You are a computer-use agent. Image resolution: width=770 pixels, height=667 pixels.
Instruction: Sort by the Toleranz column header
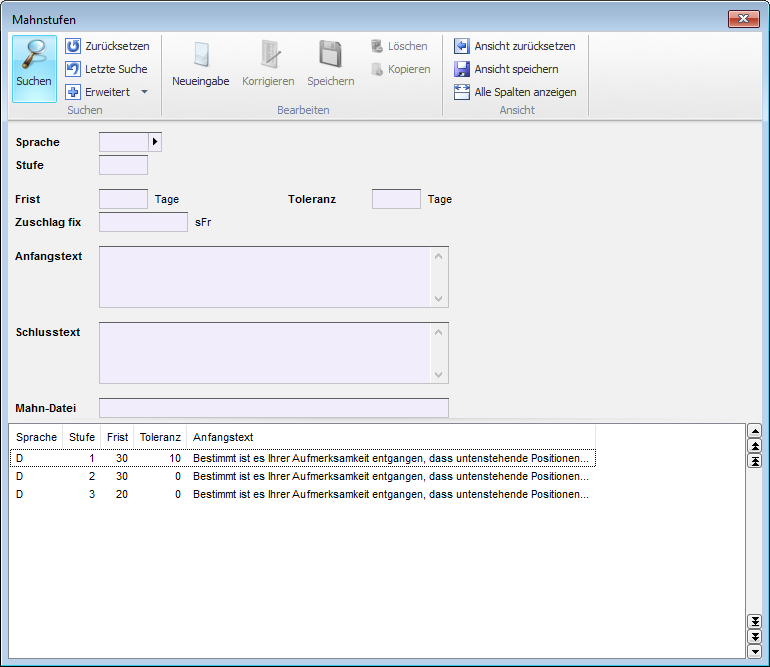160,437
